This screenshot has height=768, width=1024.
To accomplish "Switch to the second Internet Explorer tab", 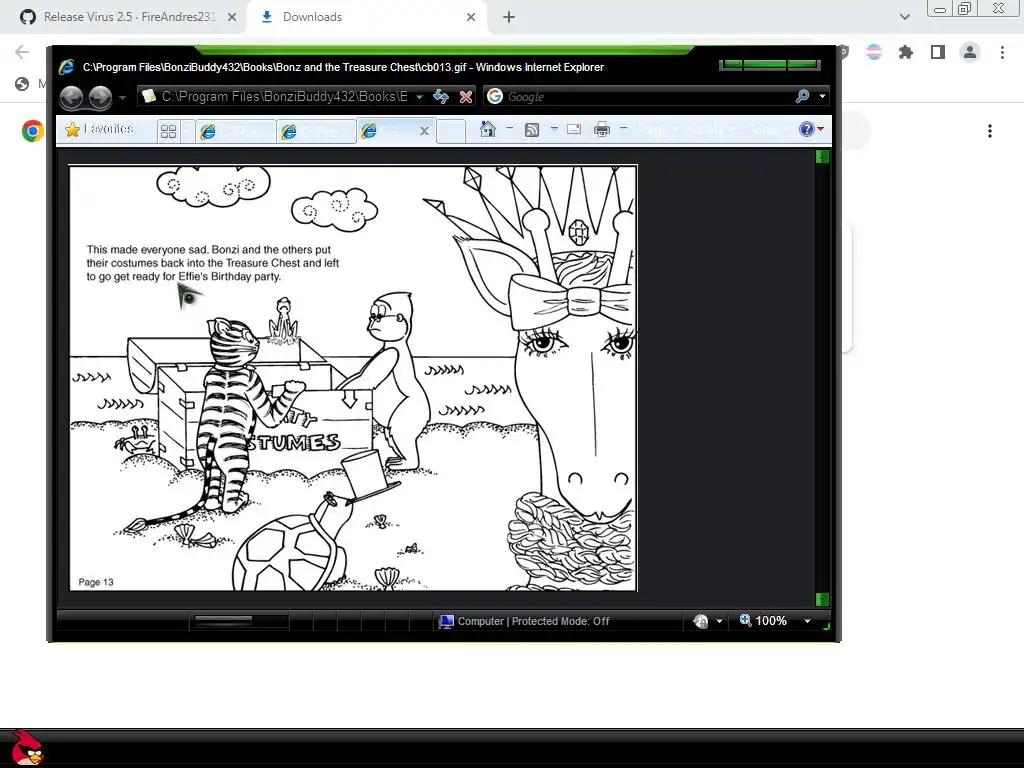I will 315,131.
